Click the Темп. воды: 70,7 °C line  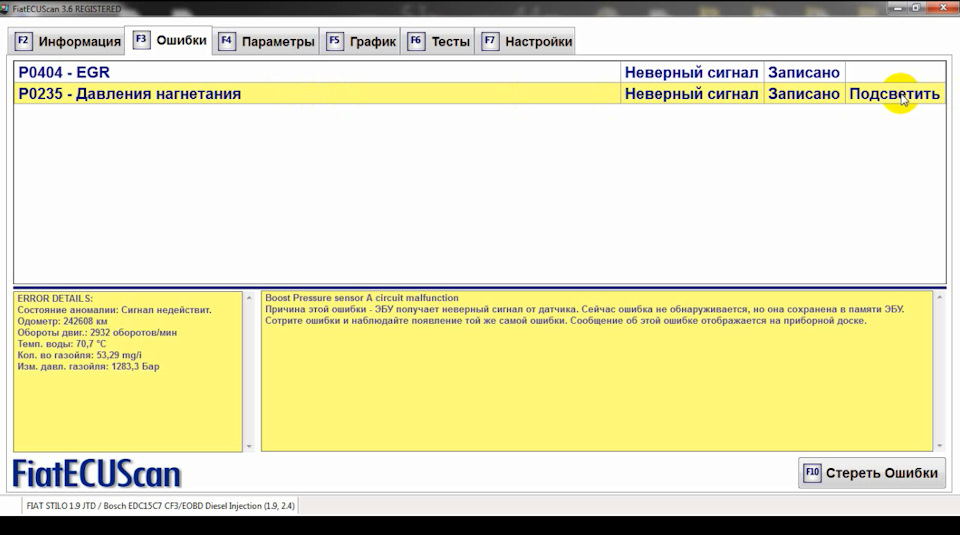[x=62, y=344]
